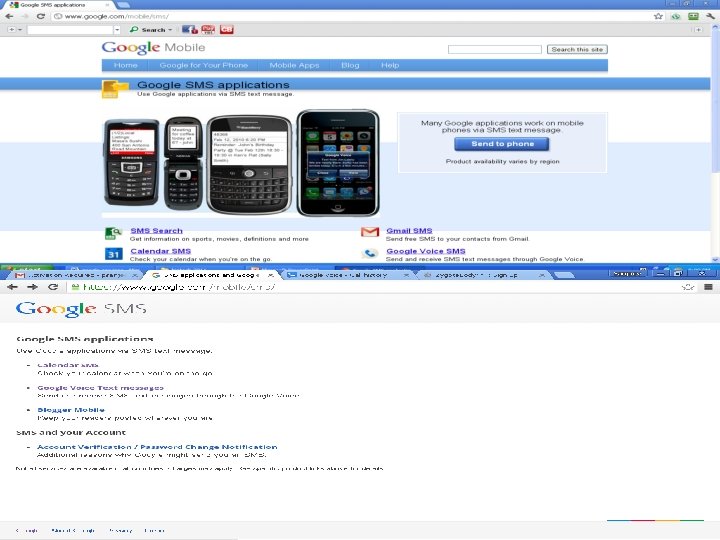Click BlackBerry phone image
The width and height of the screenshot is (720, 540).
pos(248,164)
